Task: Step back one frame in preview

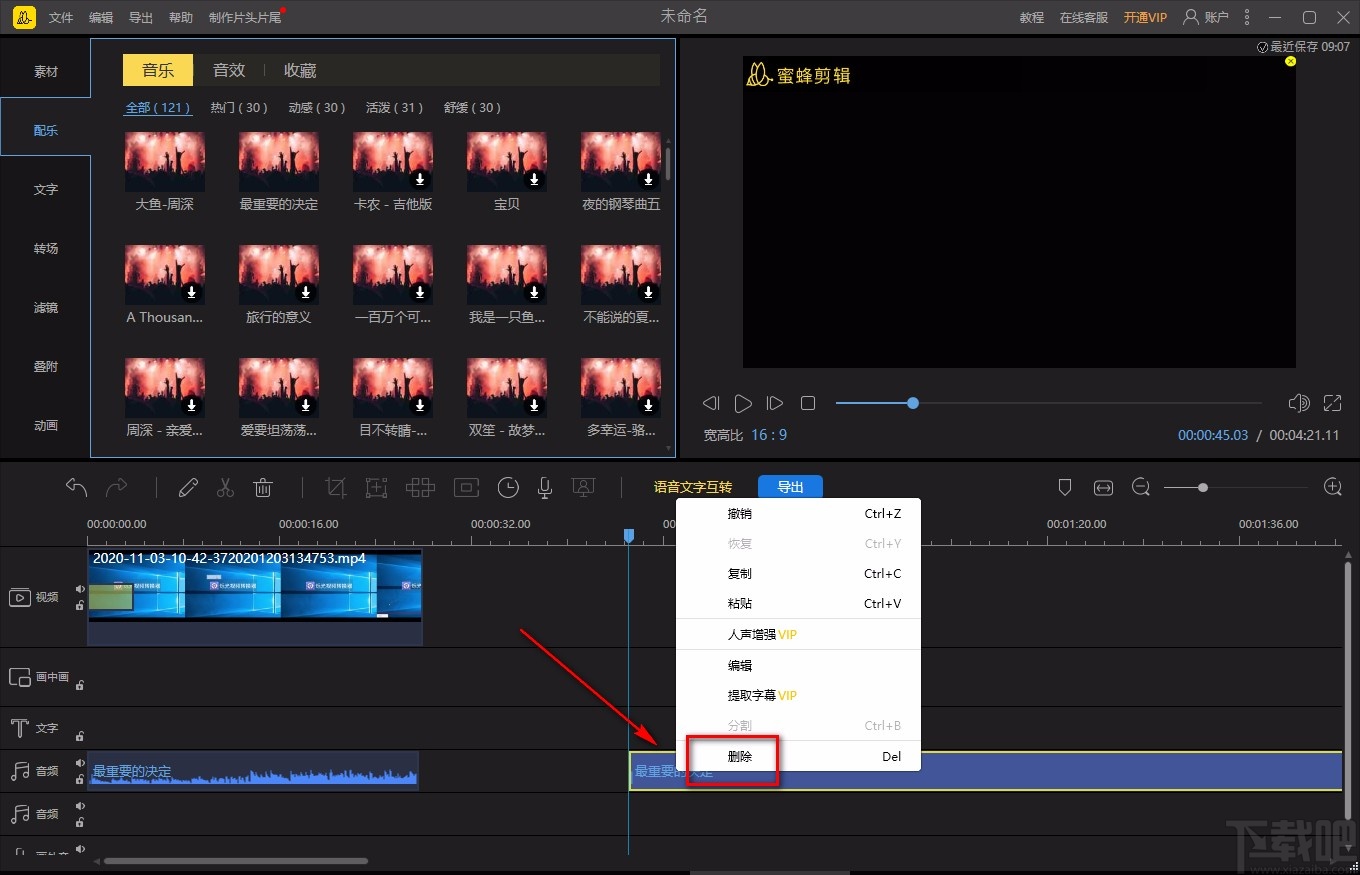Action: coord(711,403)
